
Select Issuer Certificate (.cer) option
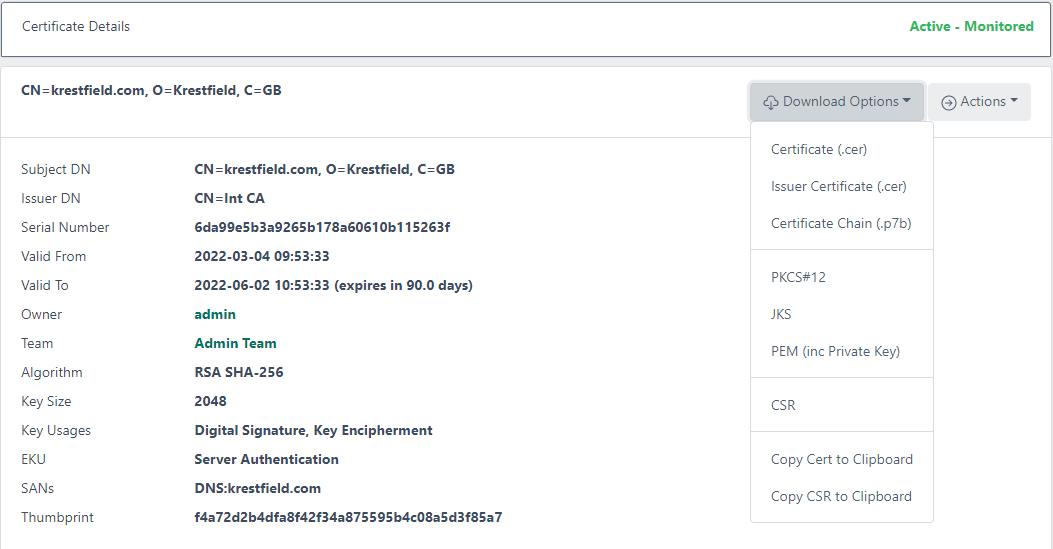pyautogui.click(x=838, y=186)
